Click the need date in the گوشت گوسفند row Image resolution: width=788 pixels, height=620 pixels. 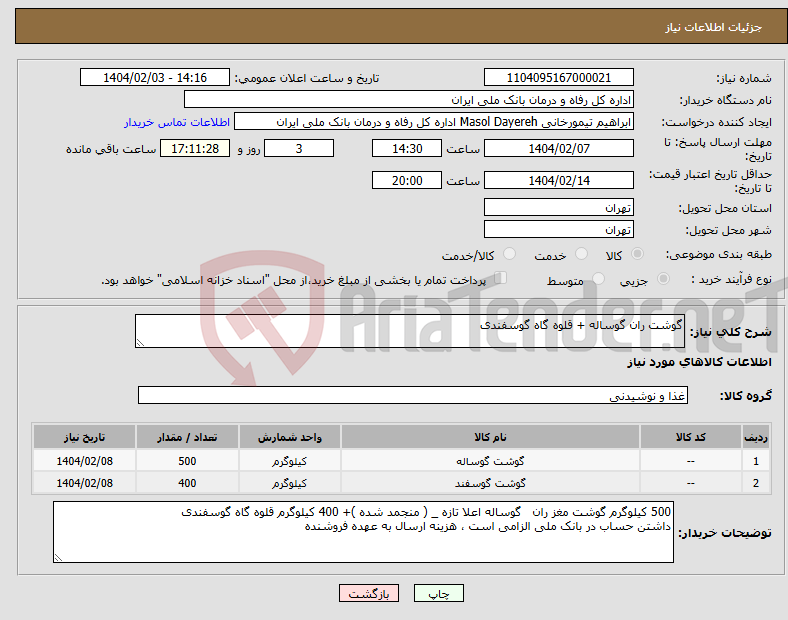coord(84,483)
